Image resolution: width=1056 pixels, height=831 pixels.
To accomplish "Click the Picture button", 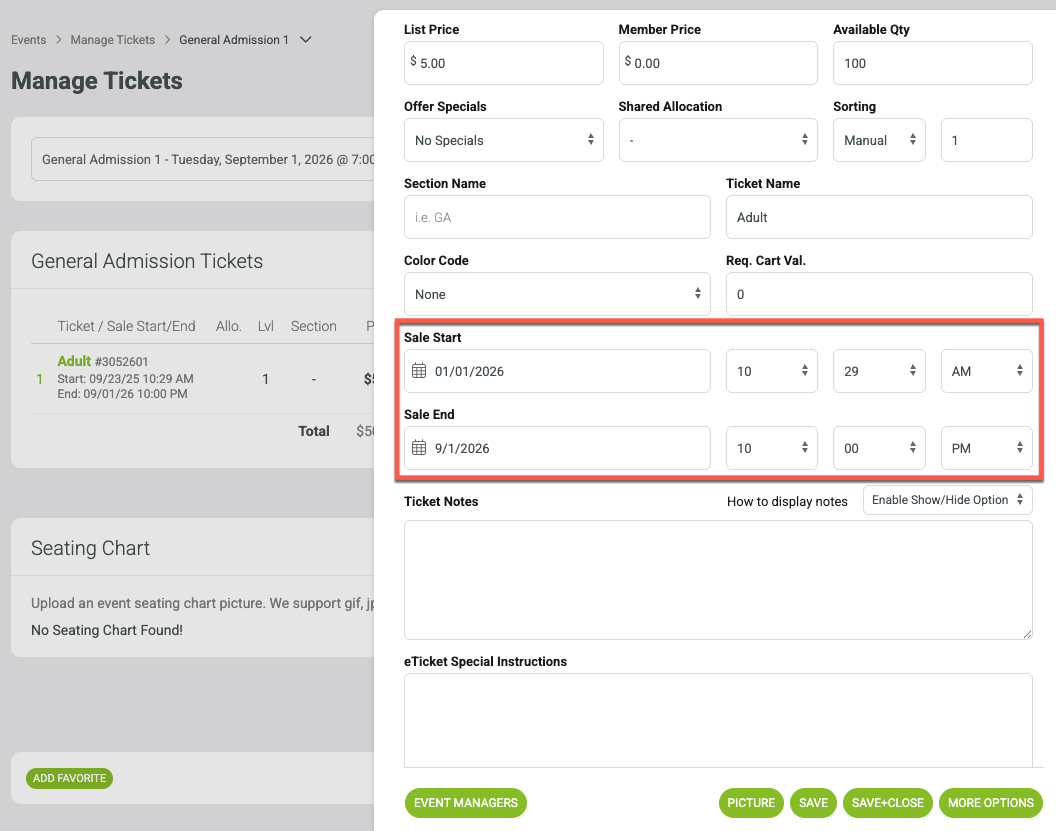I will click(751, 803).
